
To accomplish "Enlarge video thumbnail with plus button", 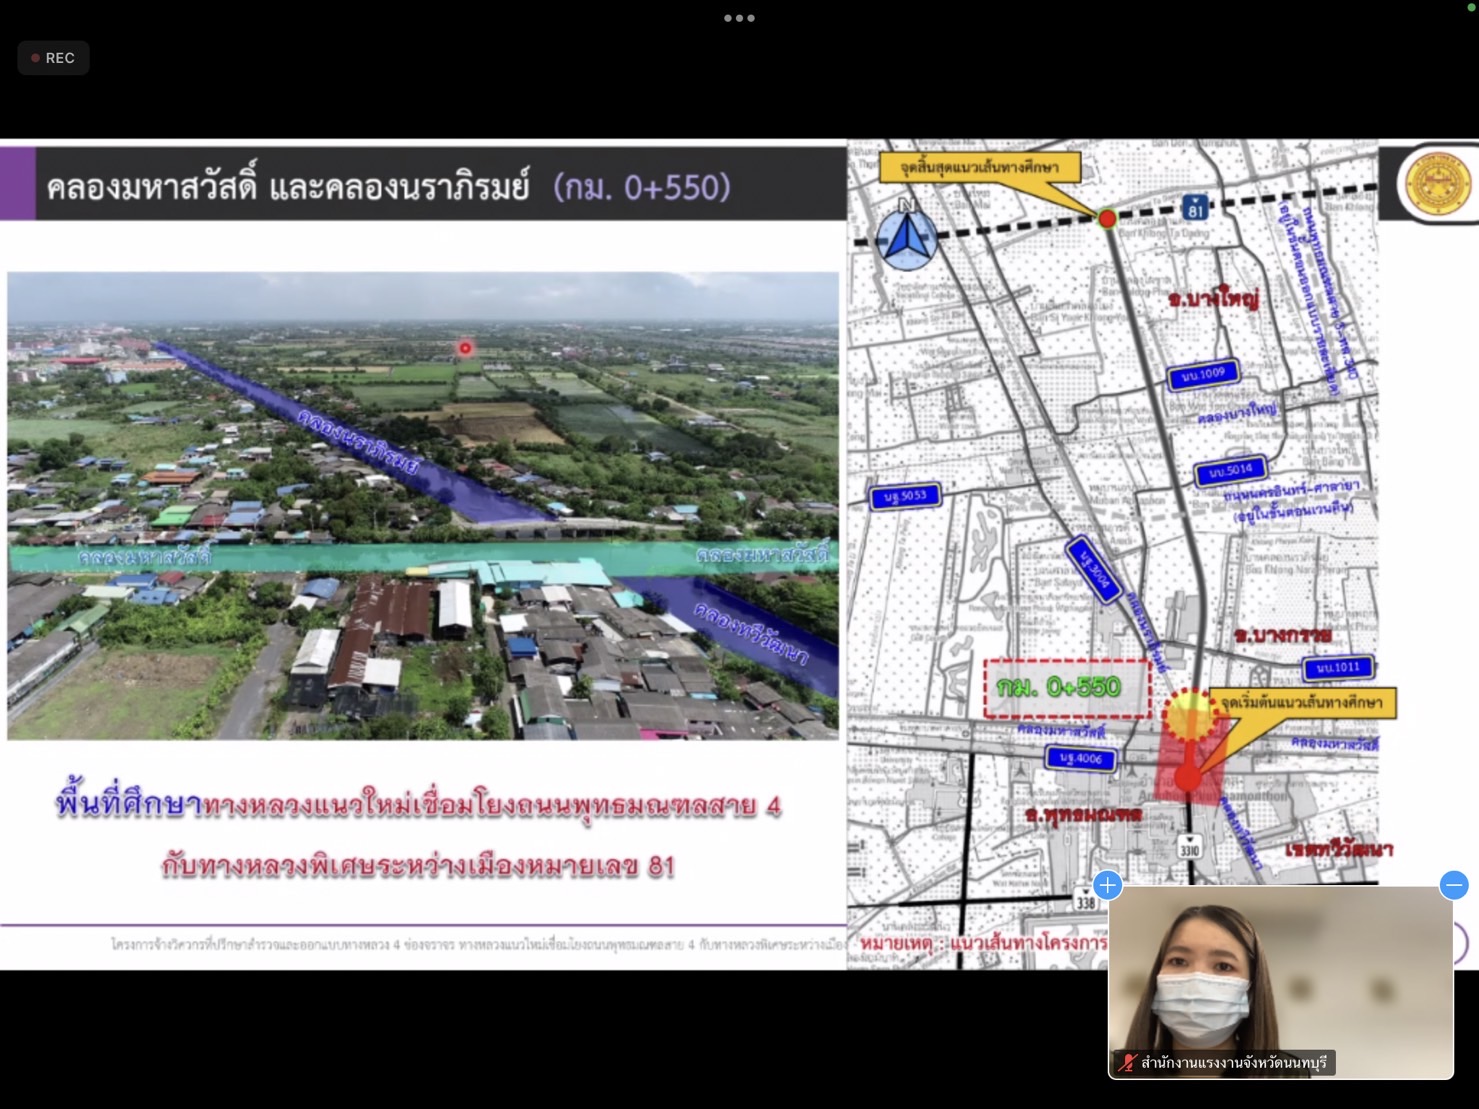I will point(1107,885).
